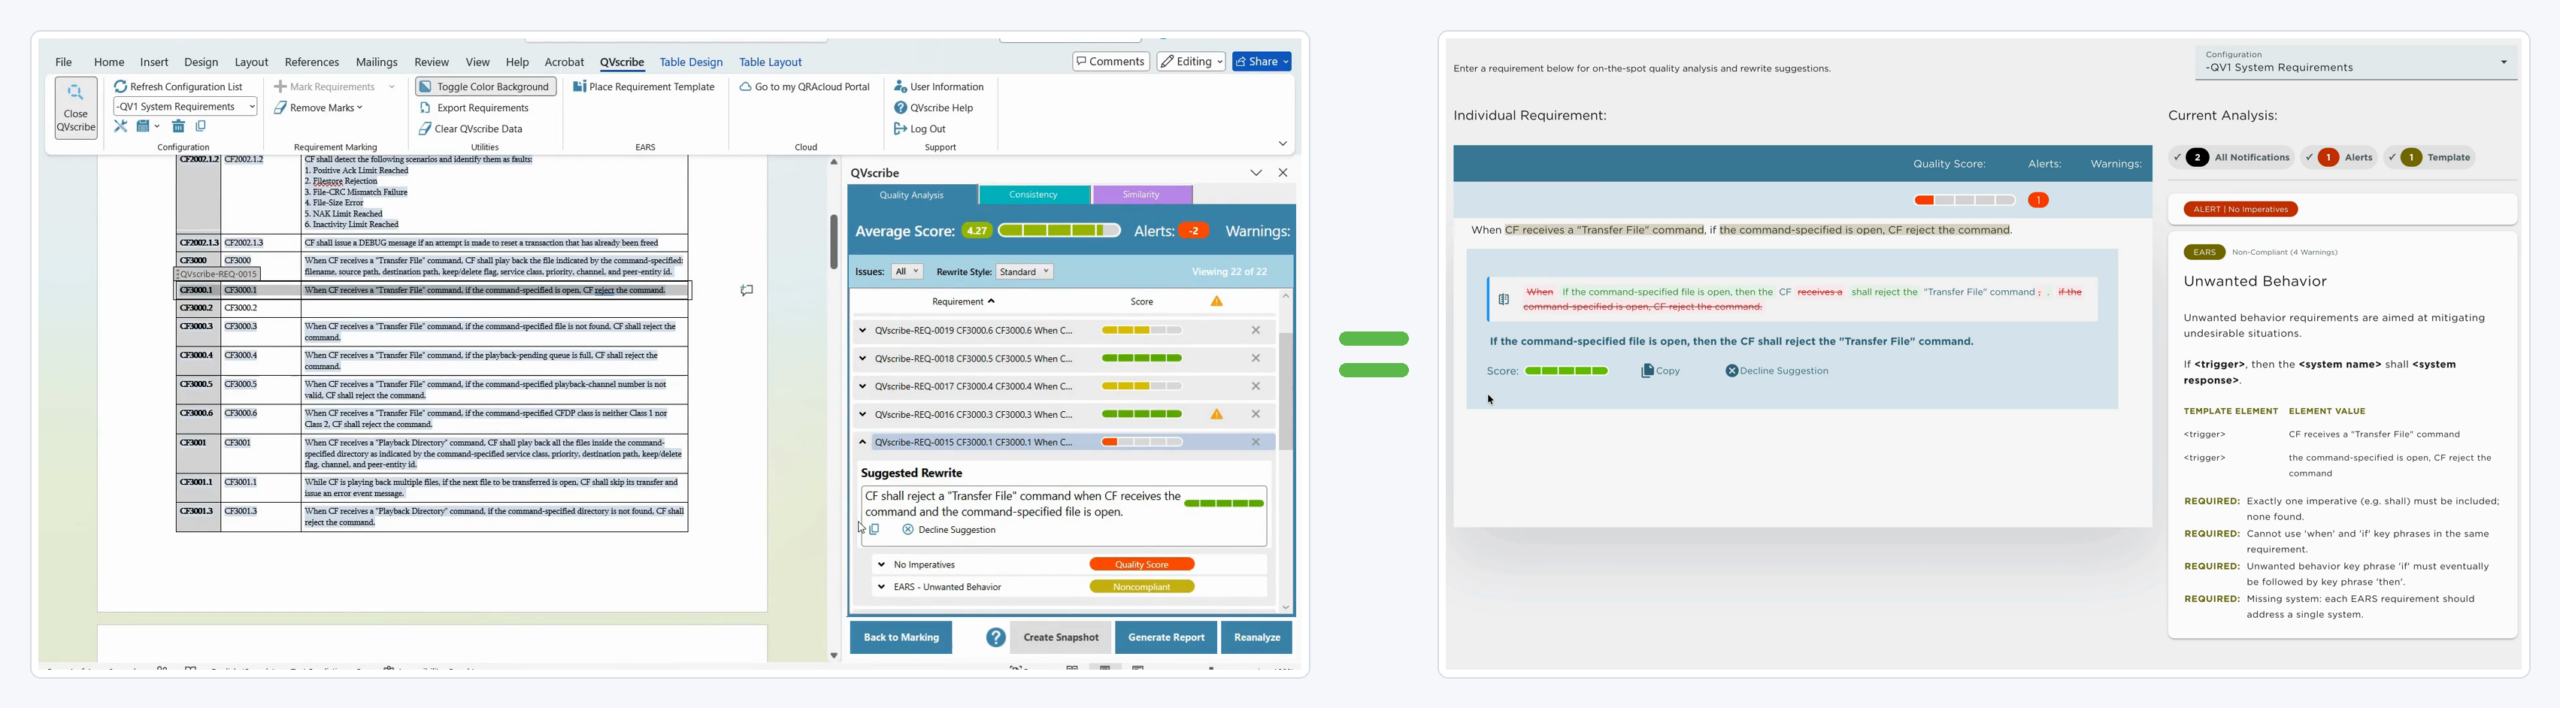Click the Create Snapshot button
Screen dimensions: 2560x708
tap(1060, 637)
